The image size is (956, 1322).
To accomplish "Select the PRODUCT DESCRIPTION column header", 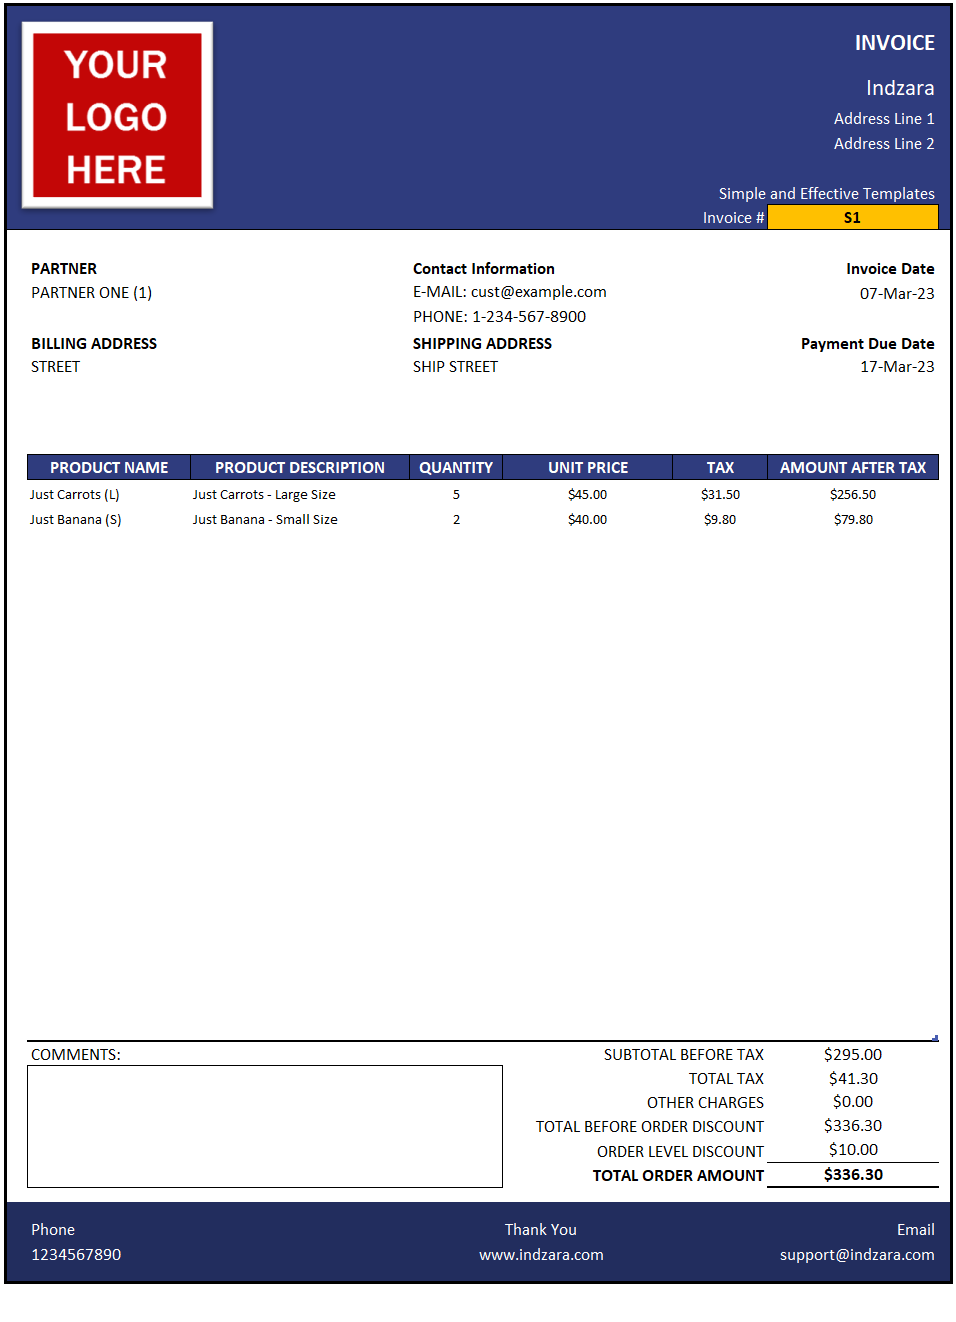I will (300, 467).
